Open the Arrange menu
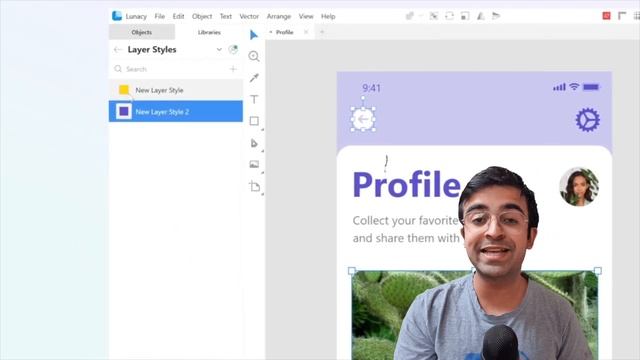The image size is (640, 360). [x=279, y=16]
